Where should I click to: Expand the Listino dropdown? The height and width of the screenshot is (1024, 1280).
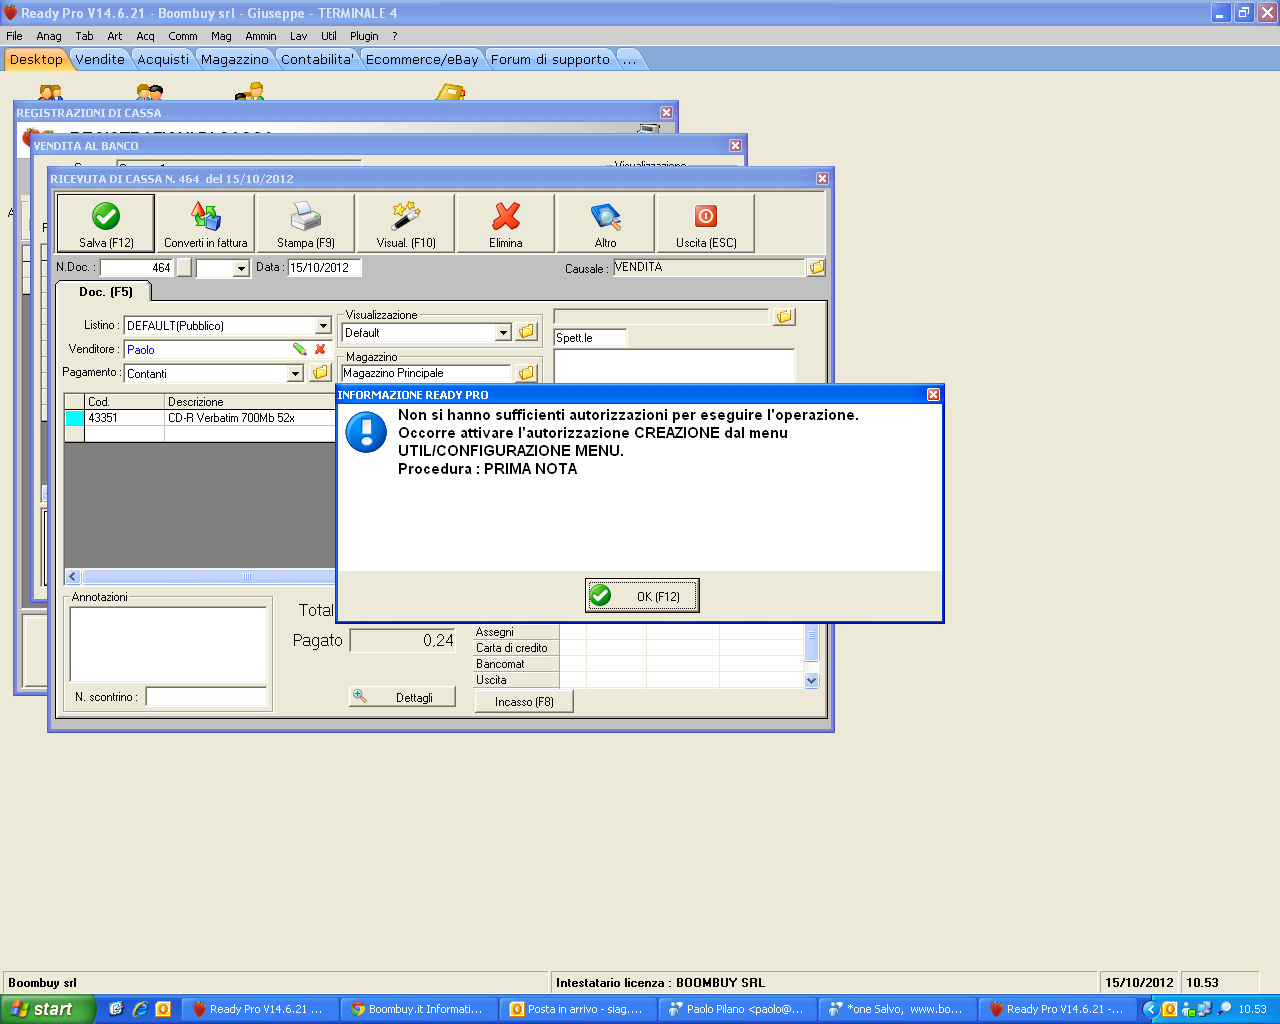tap(323, 326)
